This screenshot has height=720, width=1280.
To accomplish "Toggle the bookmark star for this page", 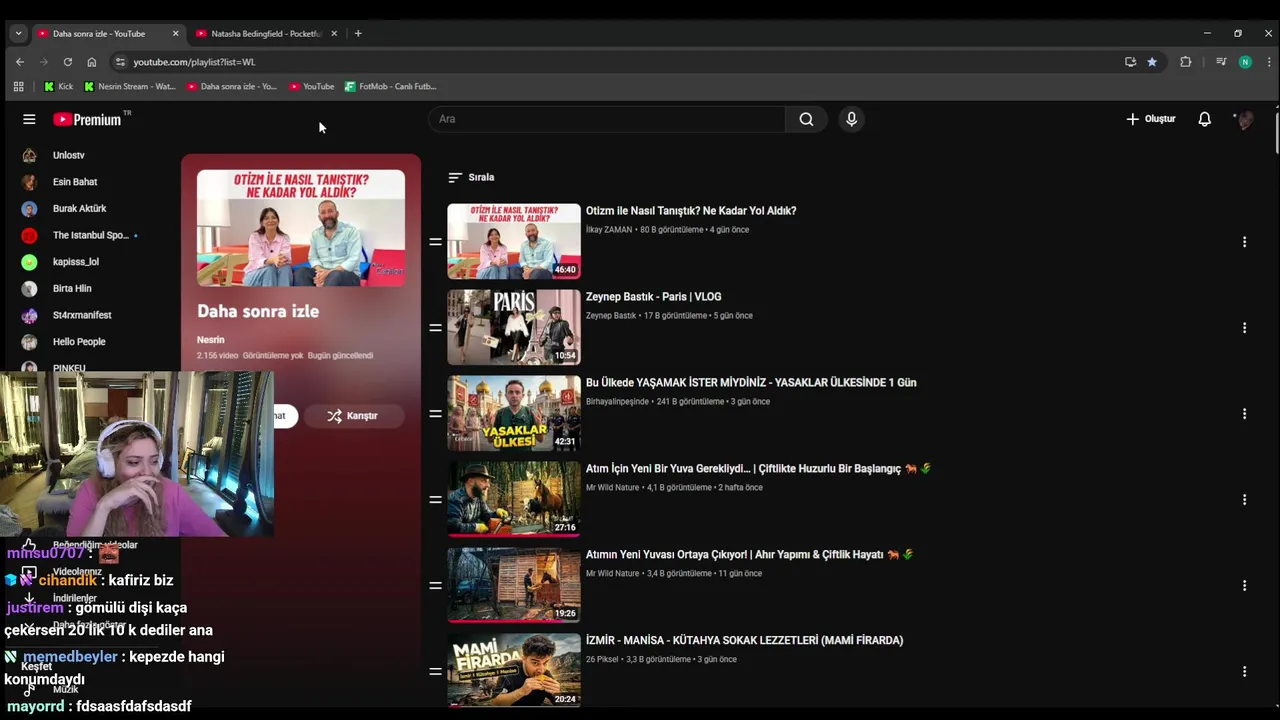I will (x=1152, y=62).
